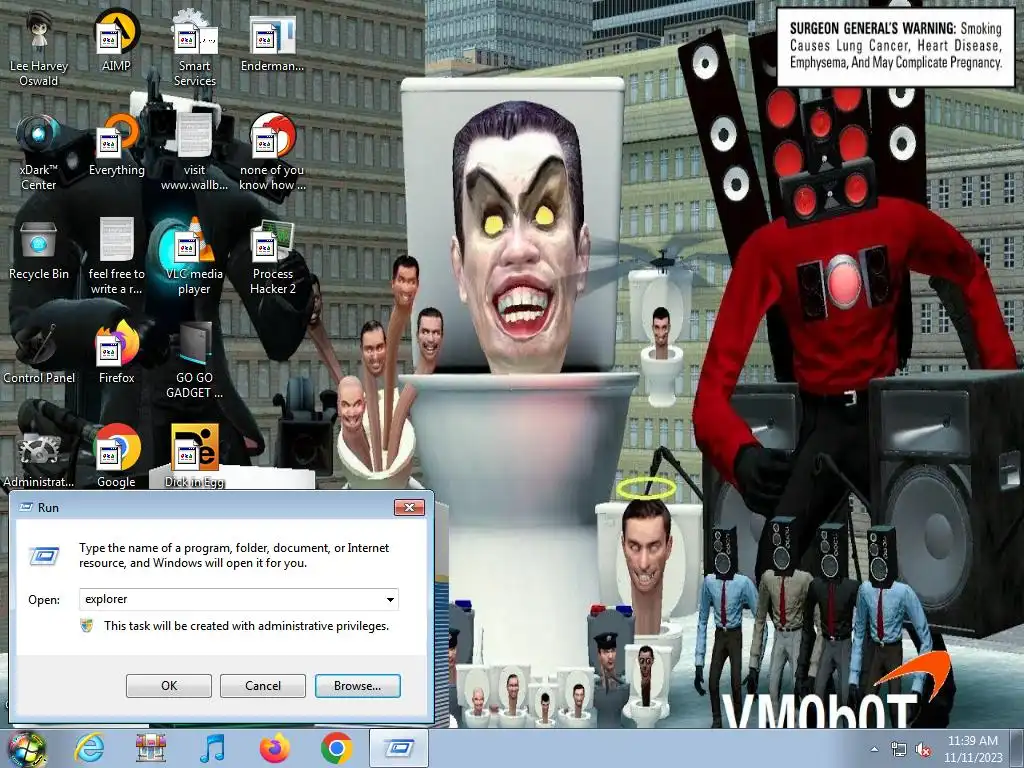Open the network status tray icon
The image size is (1024, 768).
899,749
